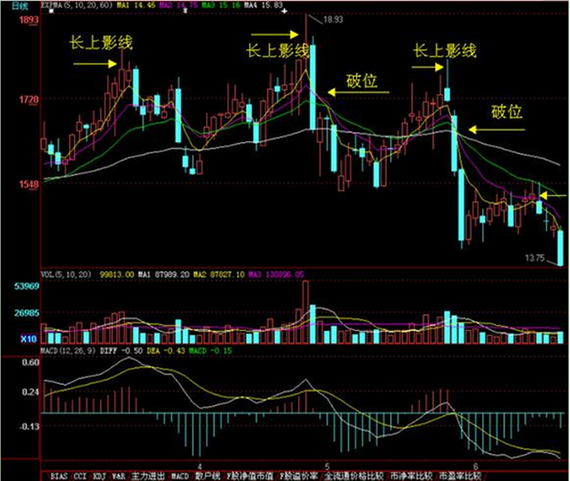Select the CCI indicator tab
570x481 pixels.
click(x=80, y=476)
